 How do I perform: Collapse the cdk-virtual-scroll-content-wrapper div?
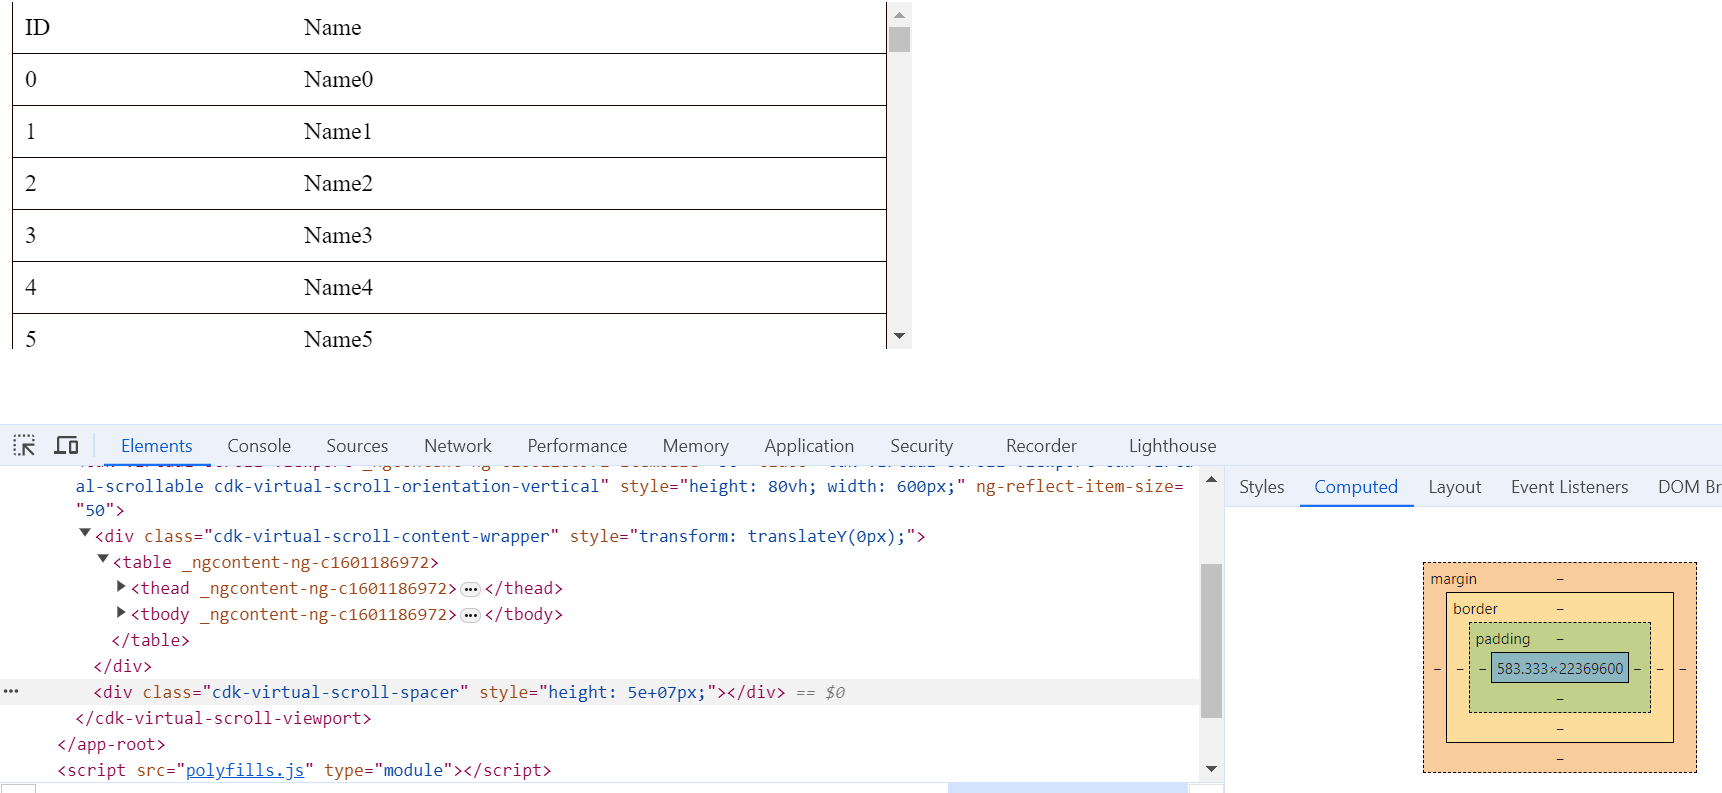pos(85,534)
